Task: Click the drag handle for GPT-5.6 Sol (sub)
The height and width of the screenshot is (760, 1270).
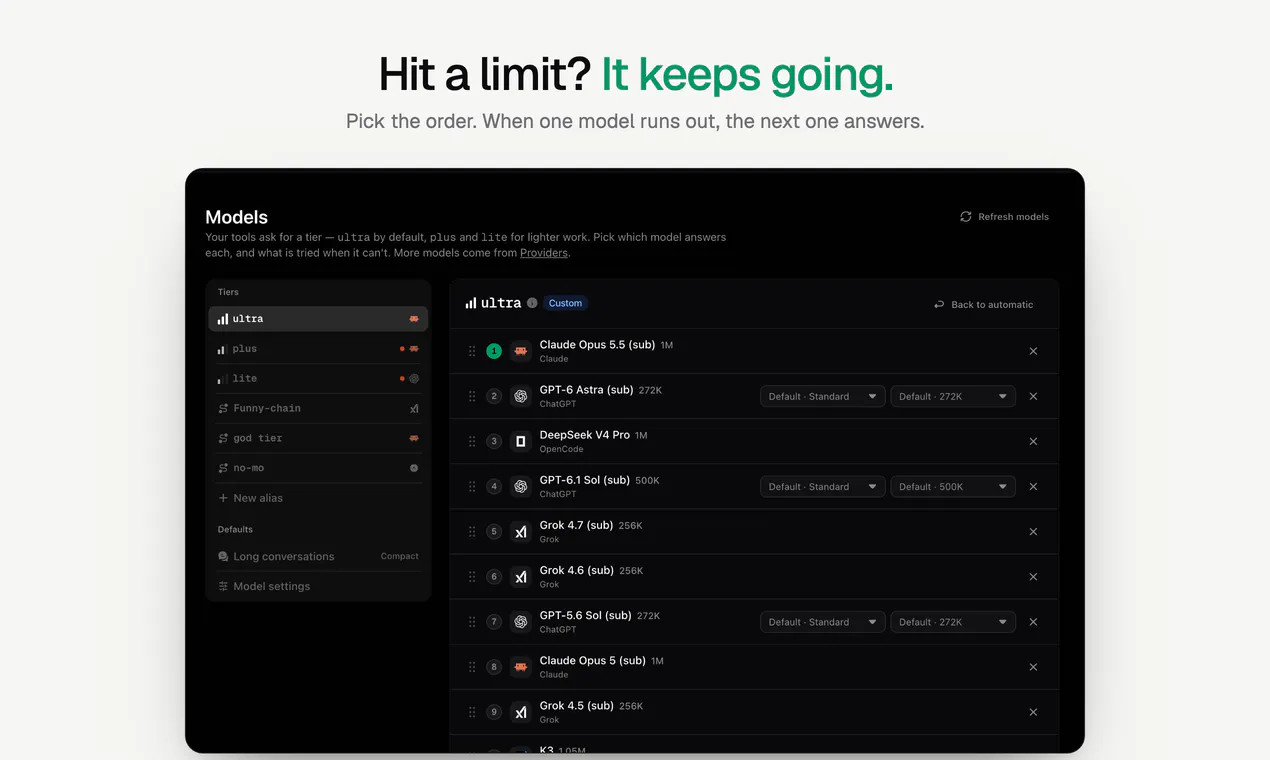Action: (x=472, y=622)
